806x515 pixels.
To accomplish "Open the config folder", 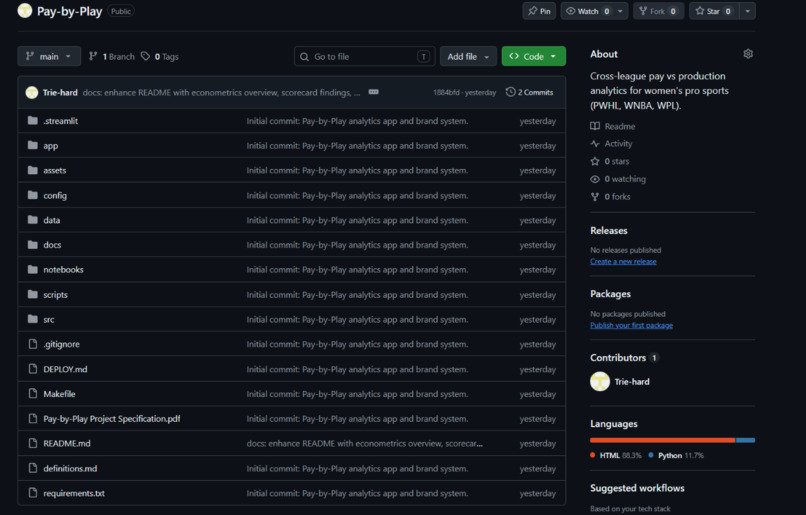I will tap(55, 195).
